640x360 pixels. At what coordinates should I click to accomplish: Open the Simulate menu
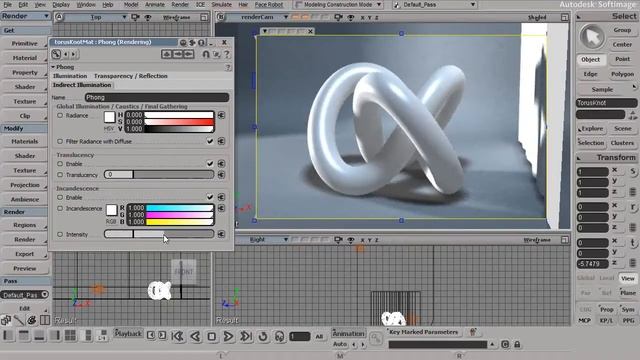coord(222,5)
